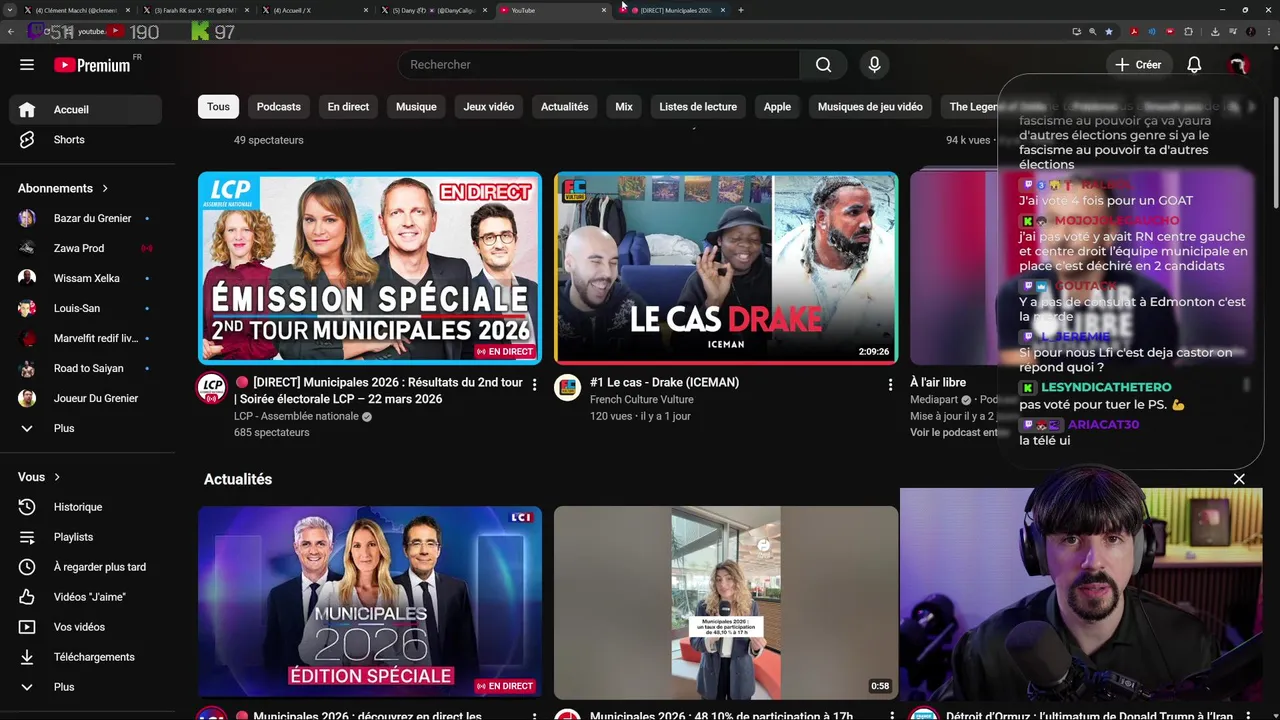Viewport: 1280px width, 720px height.
Task: Open browser extensions puzzle icon
Action: pyautogui.click(x=1188, y=32)
